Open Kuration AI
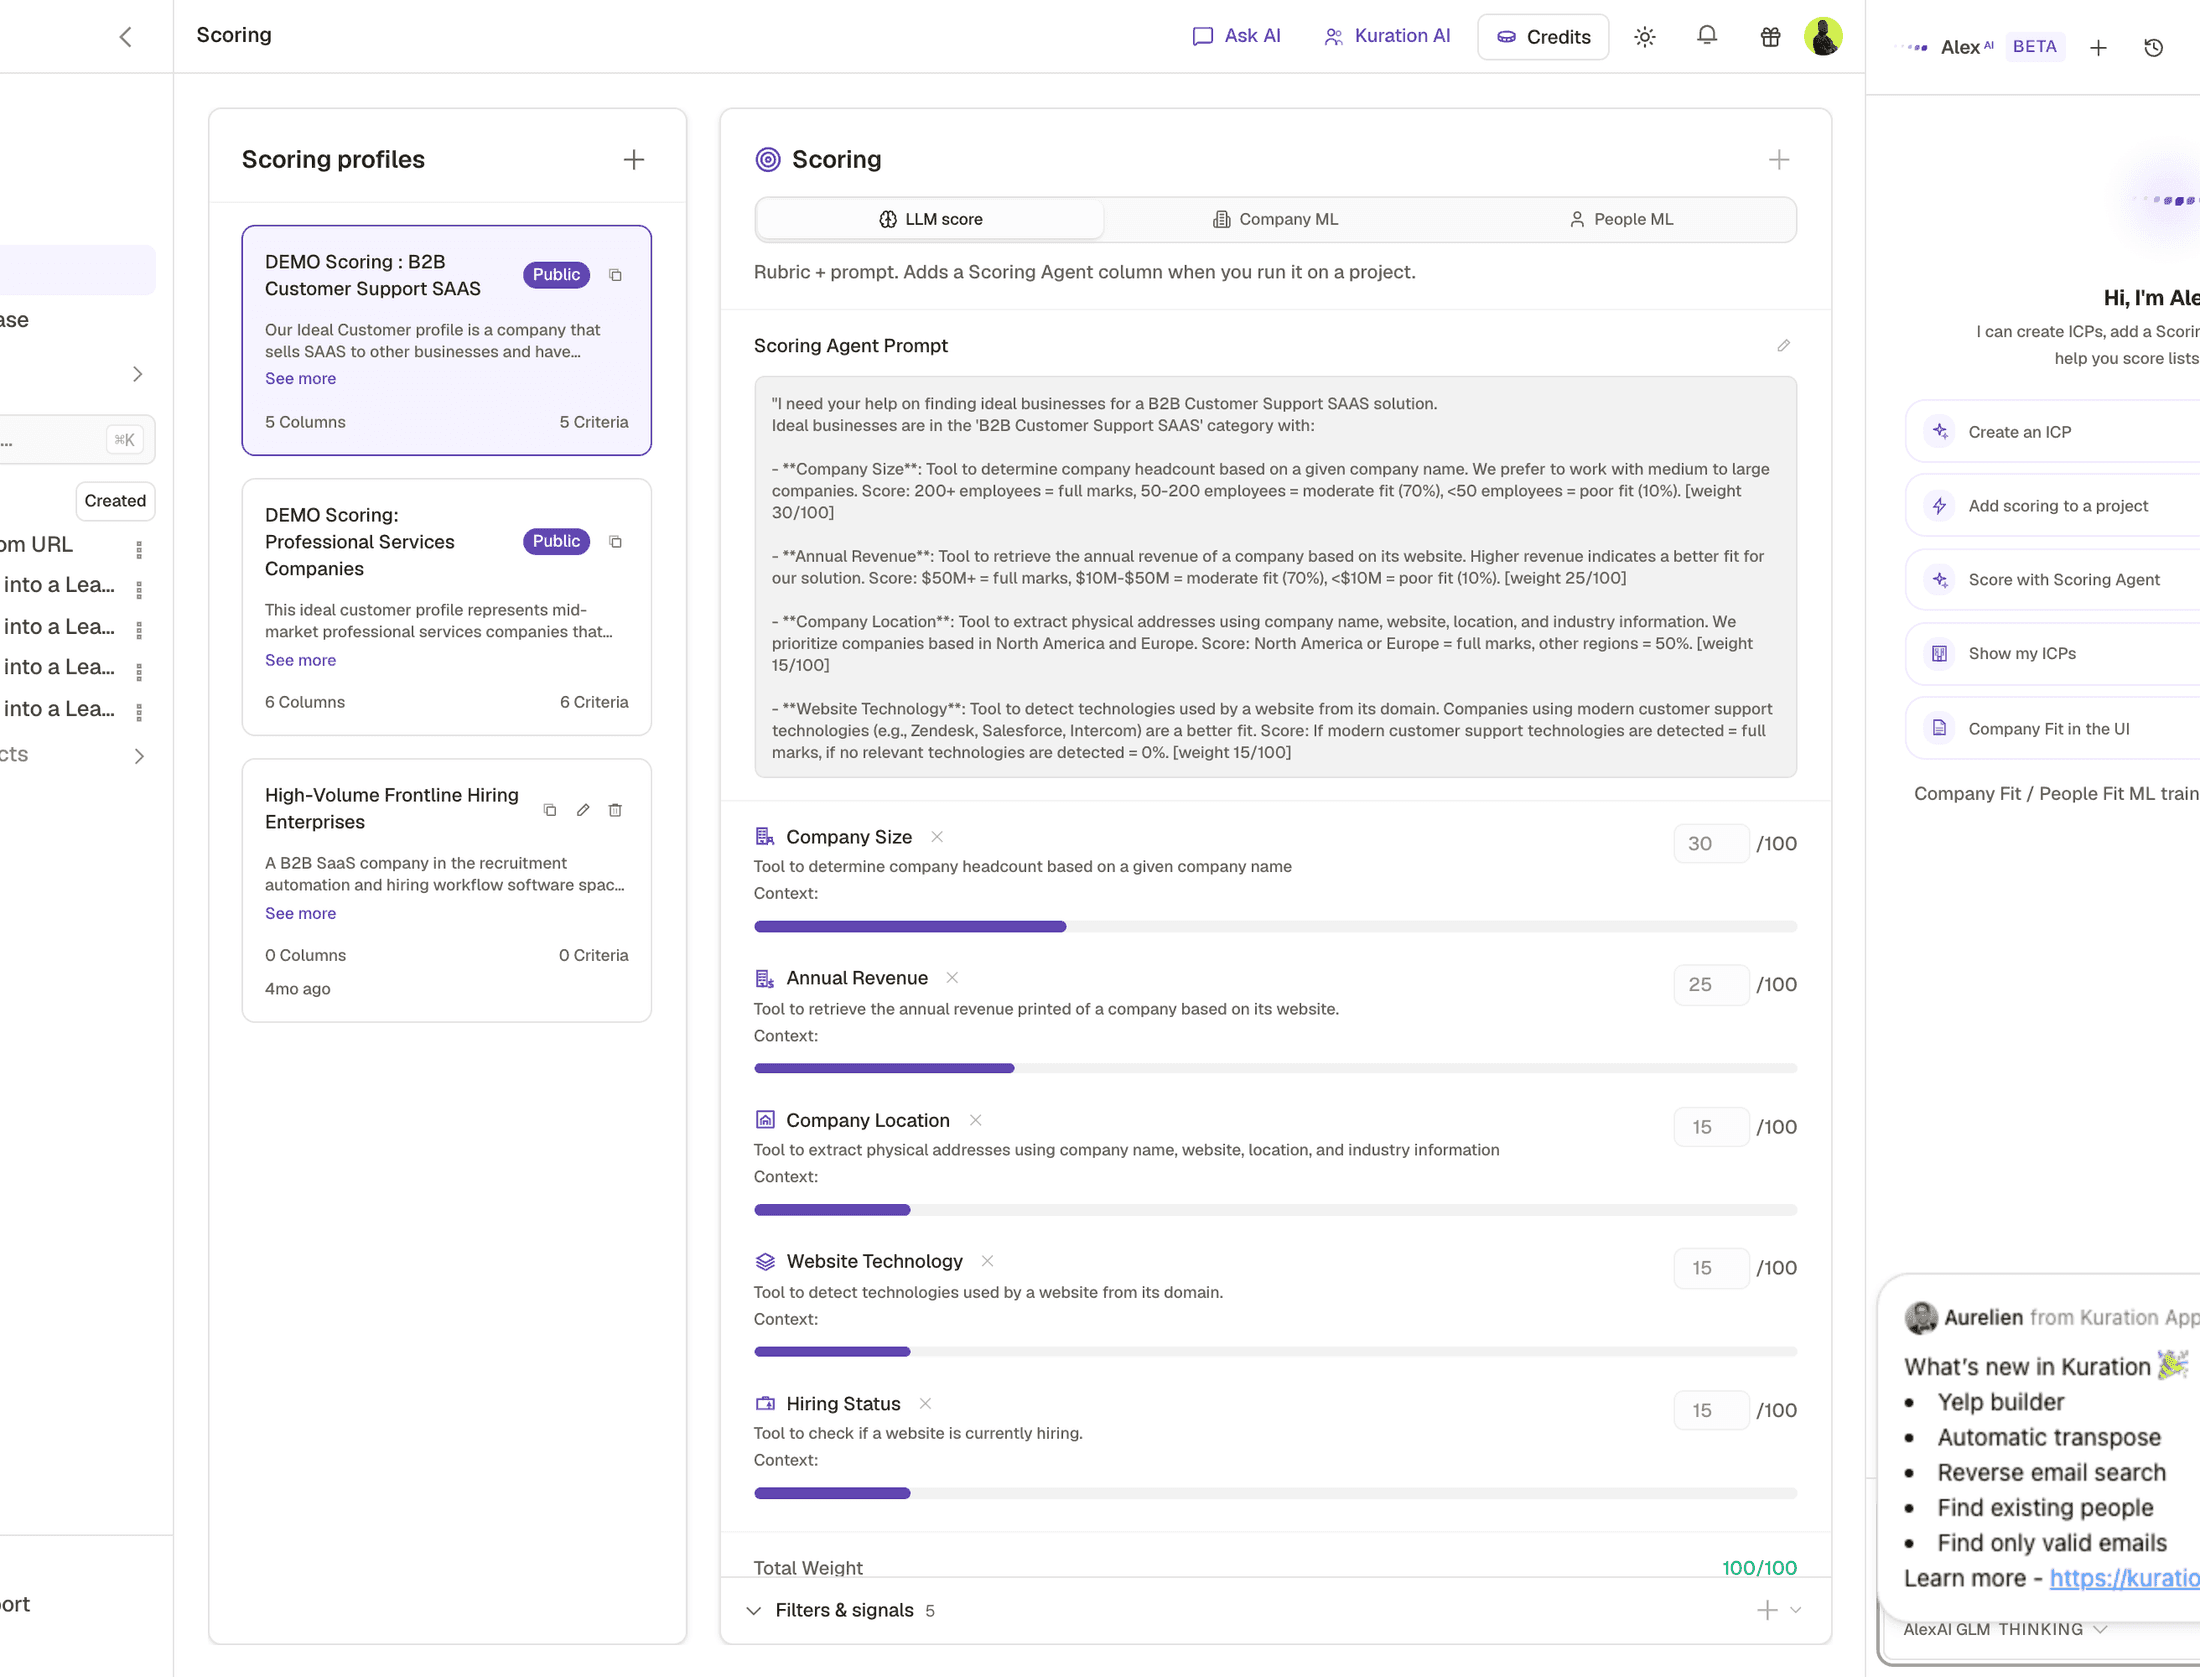This screenshot has width=2200, height=1677. (x=1387, y=36)
